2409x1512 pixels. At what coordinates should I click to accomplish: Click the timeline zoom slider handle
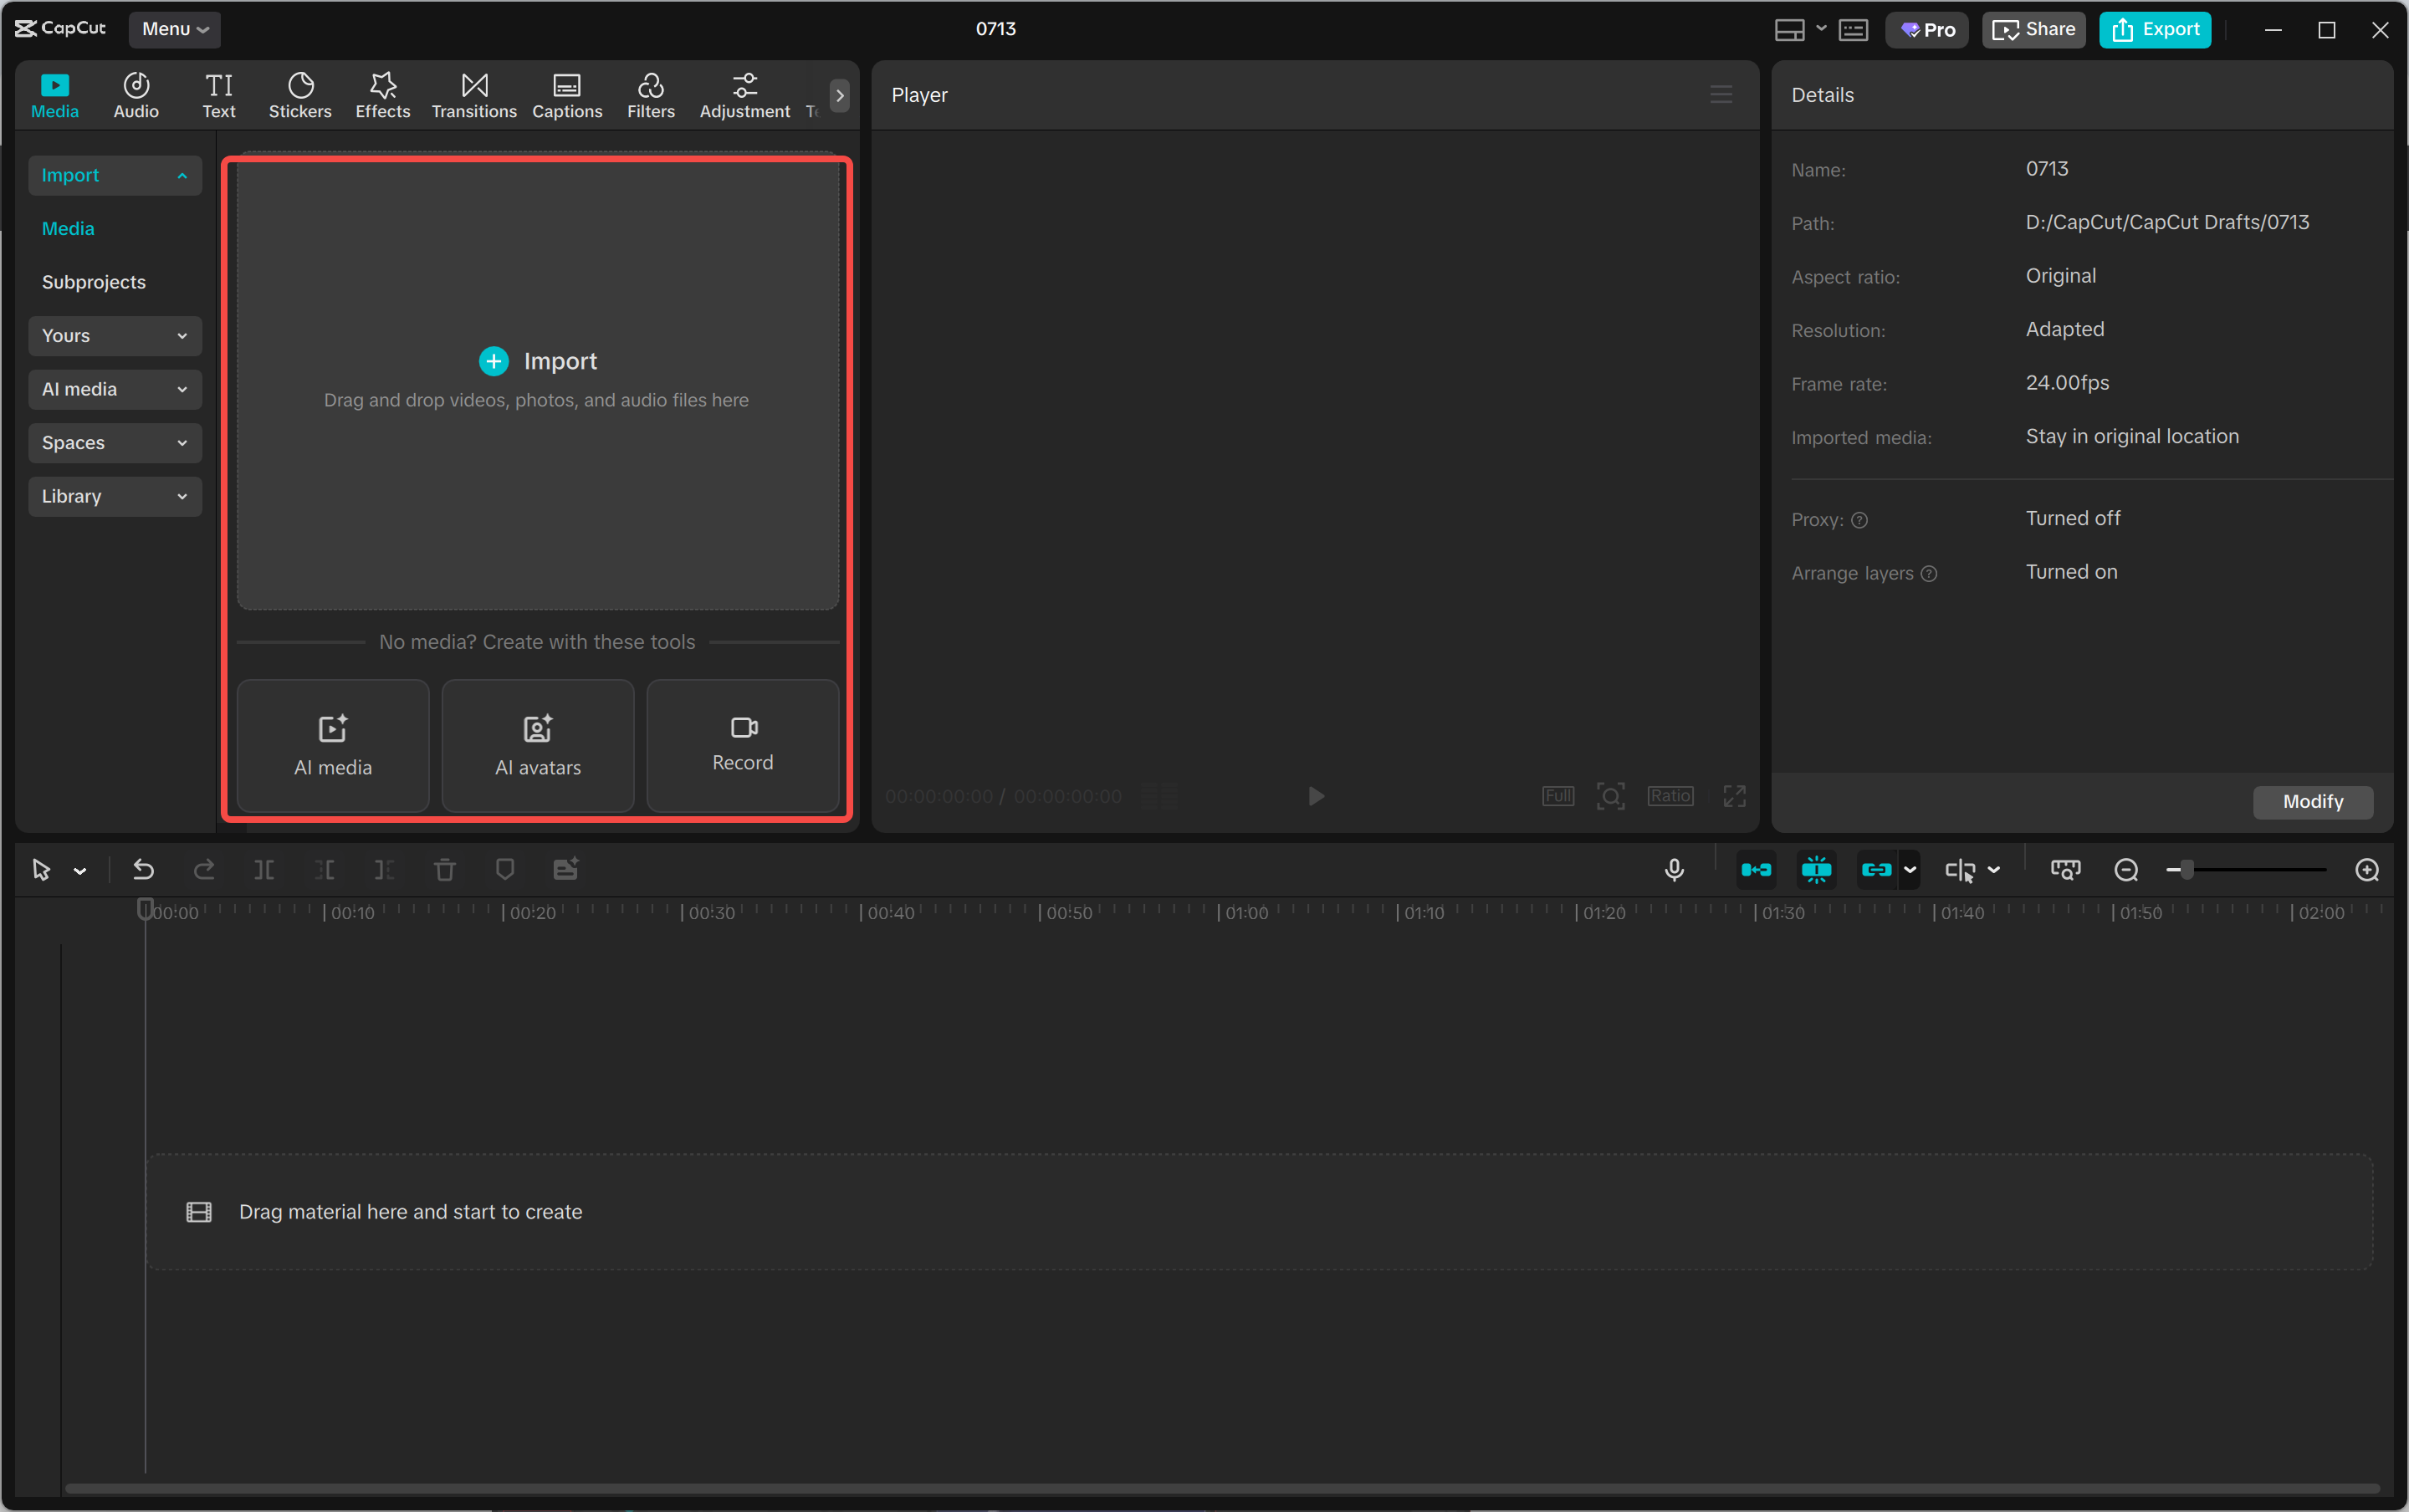(2187, 870)
